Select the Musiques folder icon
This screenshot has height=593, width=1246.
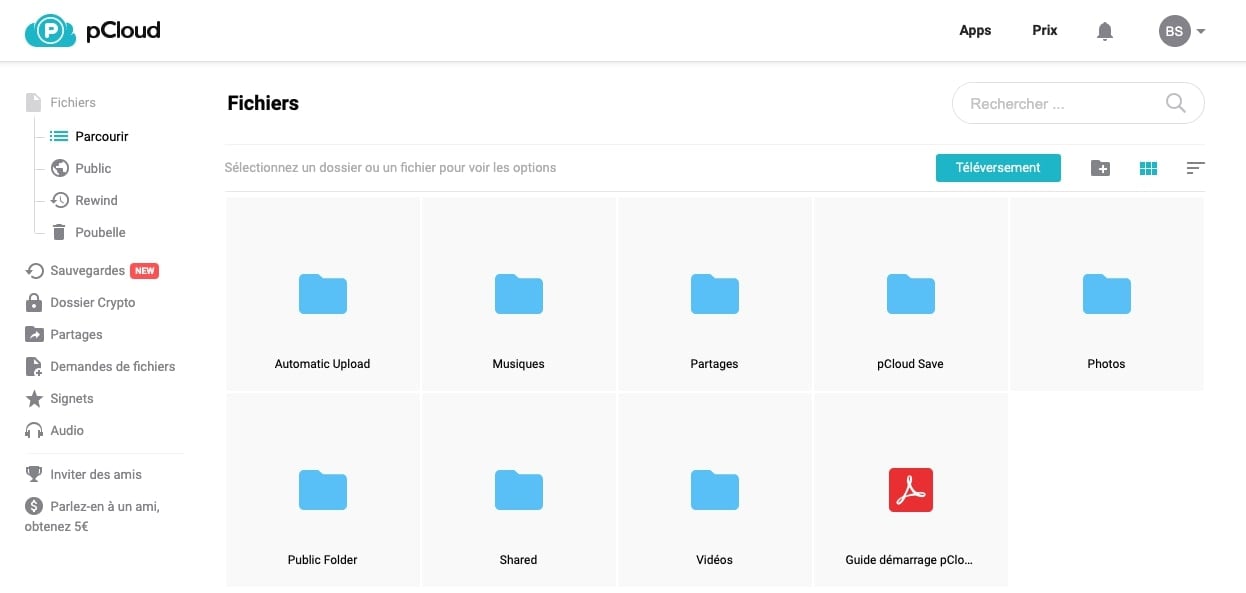point(519,294)
